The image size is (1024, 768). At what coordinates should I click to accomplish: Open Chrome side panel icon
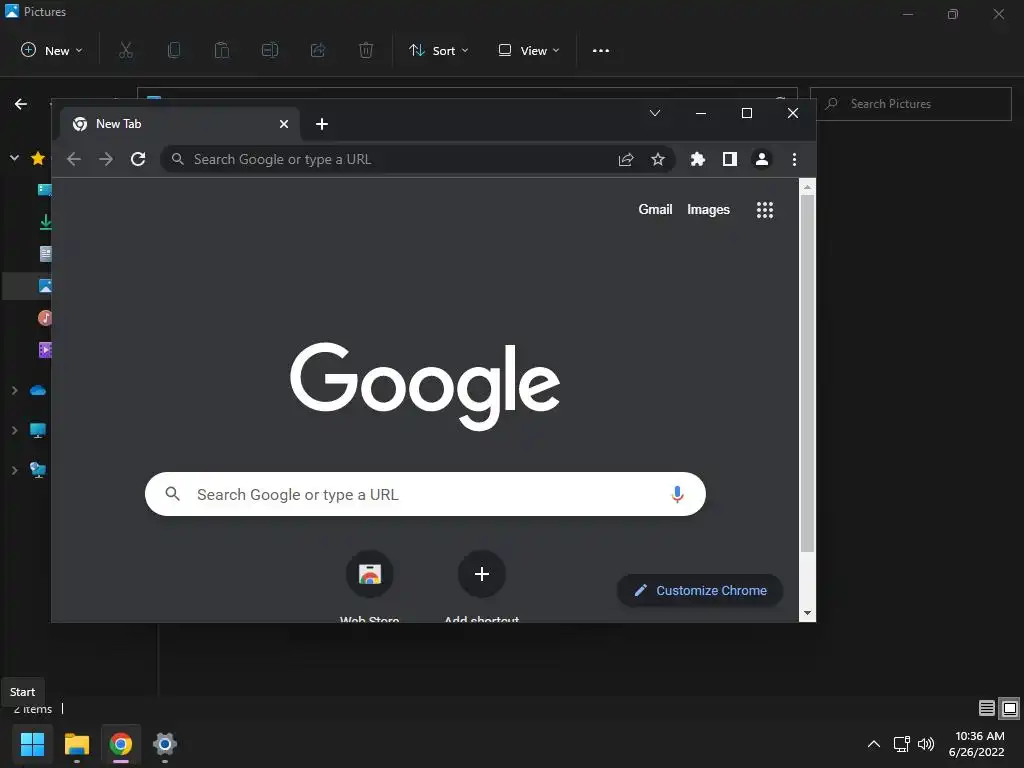click(x=729, y=159)
